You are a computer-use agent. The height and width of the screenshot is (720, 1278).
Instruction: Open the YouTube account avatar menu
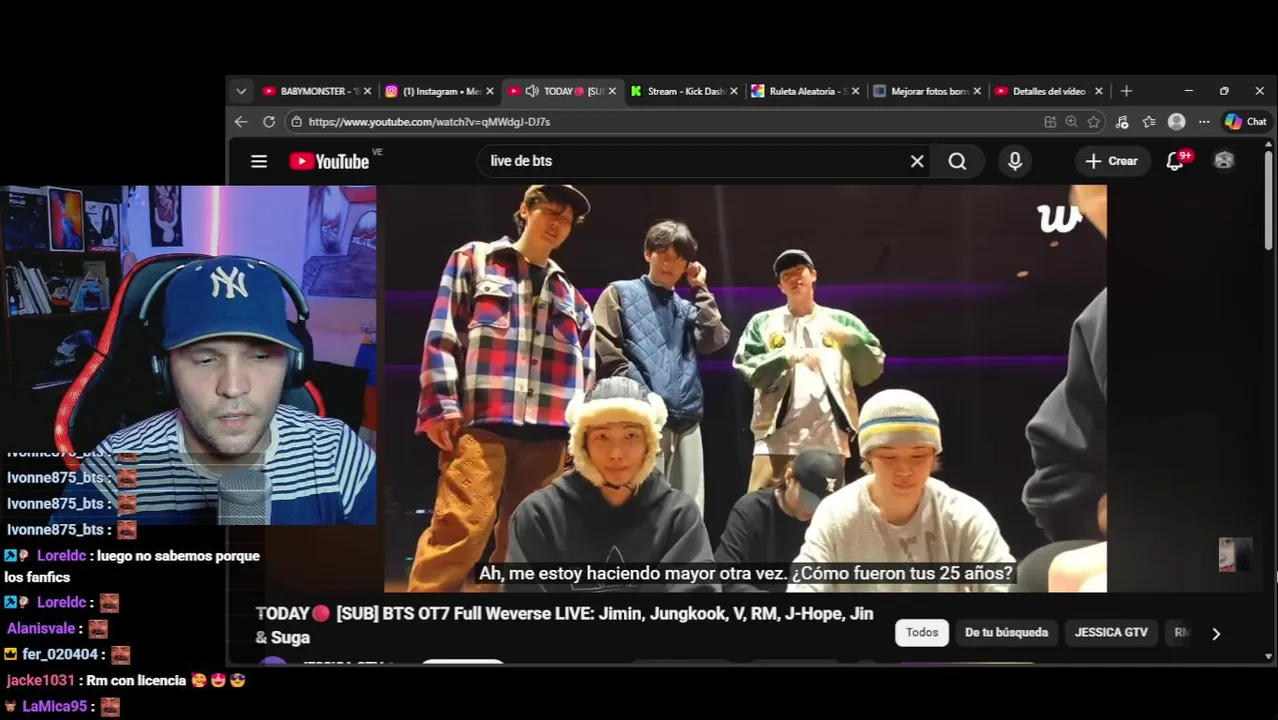[1224, 160]
